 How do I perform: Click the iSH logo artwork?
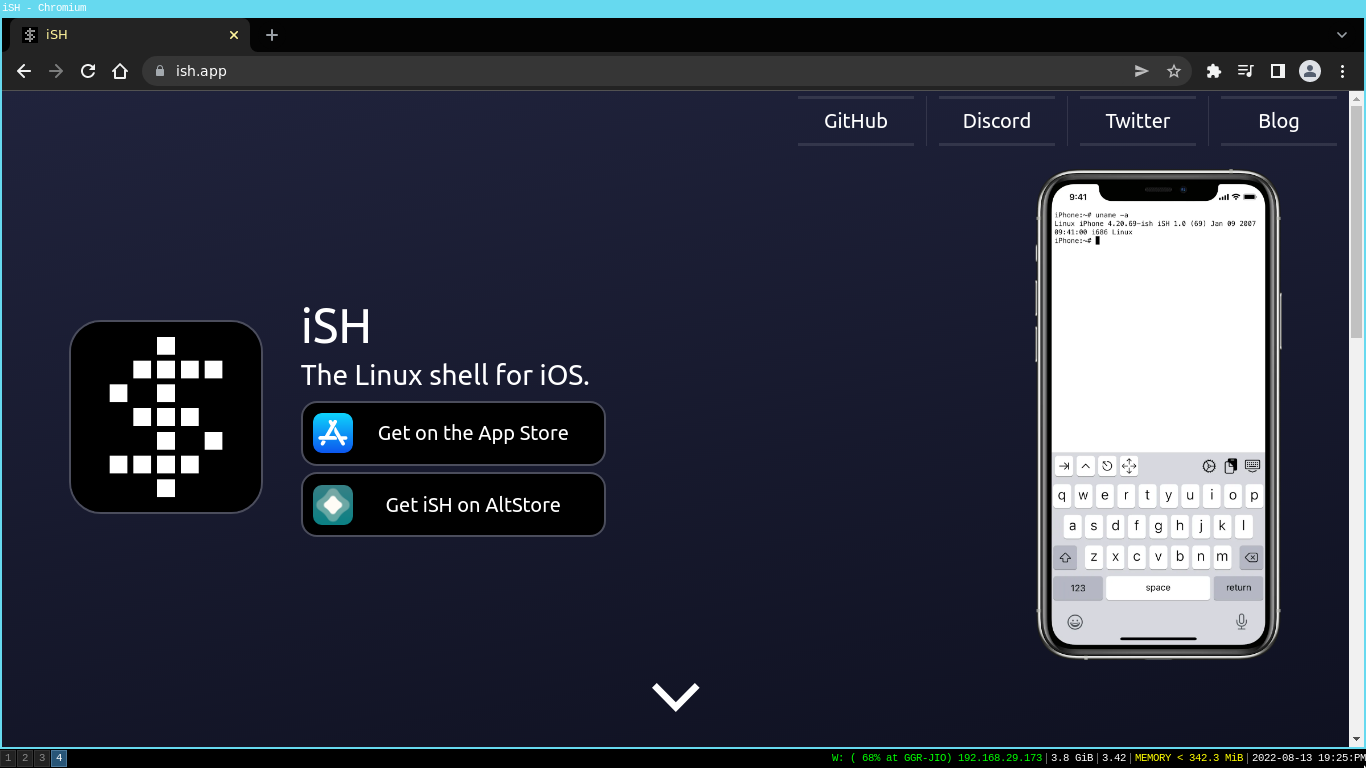coord(165,416)
